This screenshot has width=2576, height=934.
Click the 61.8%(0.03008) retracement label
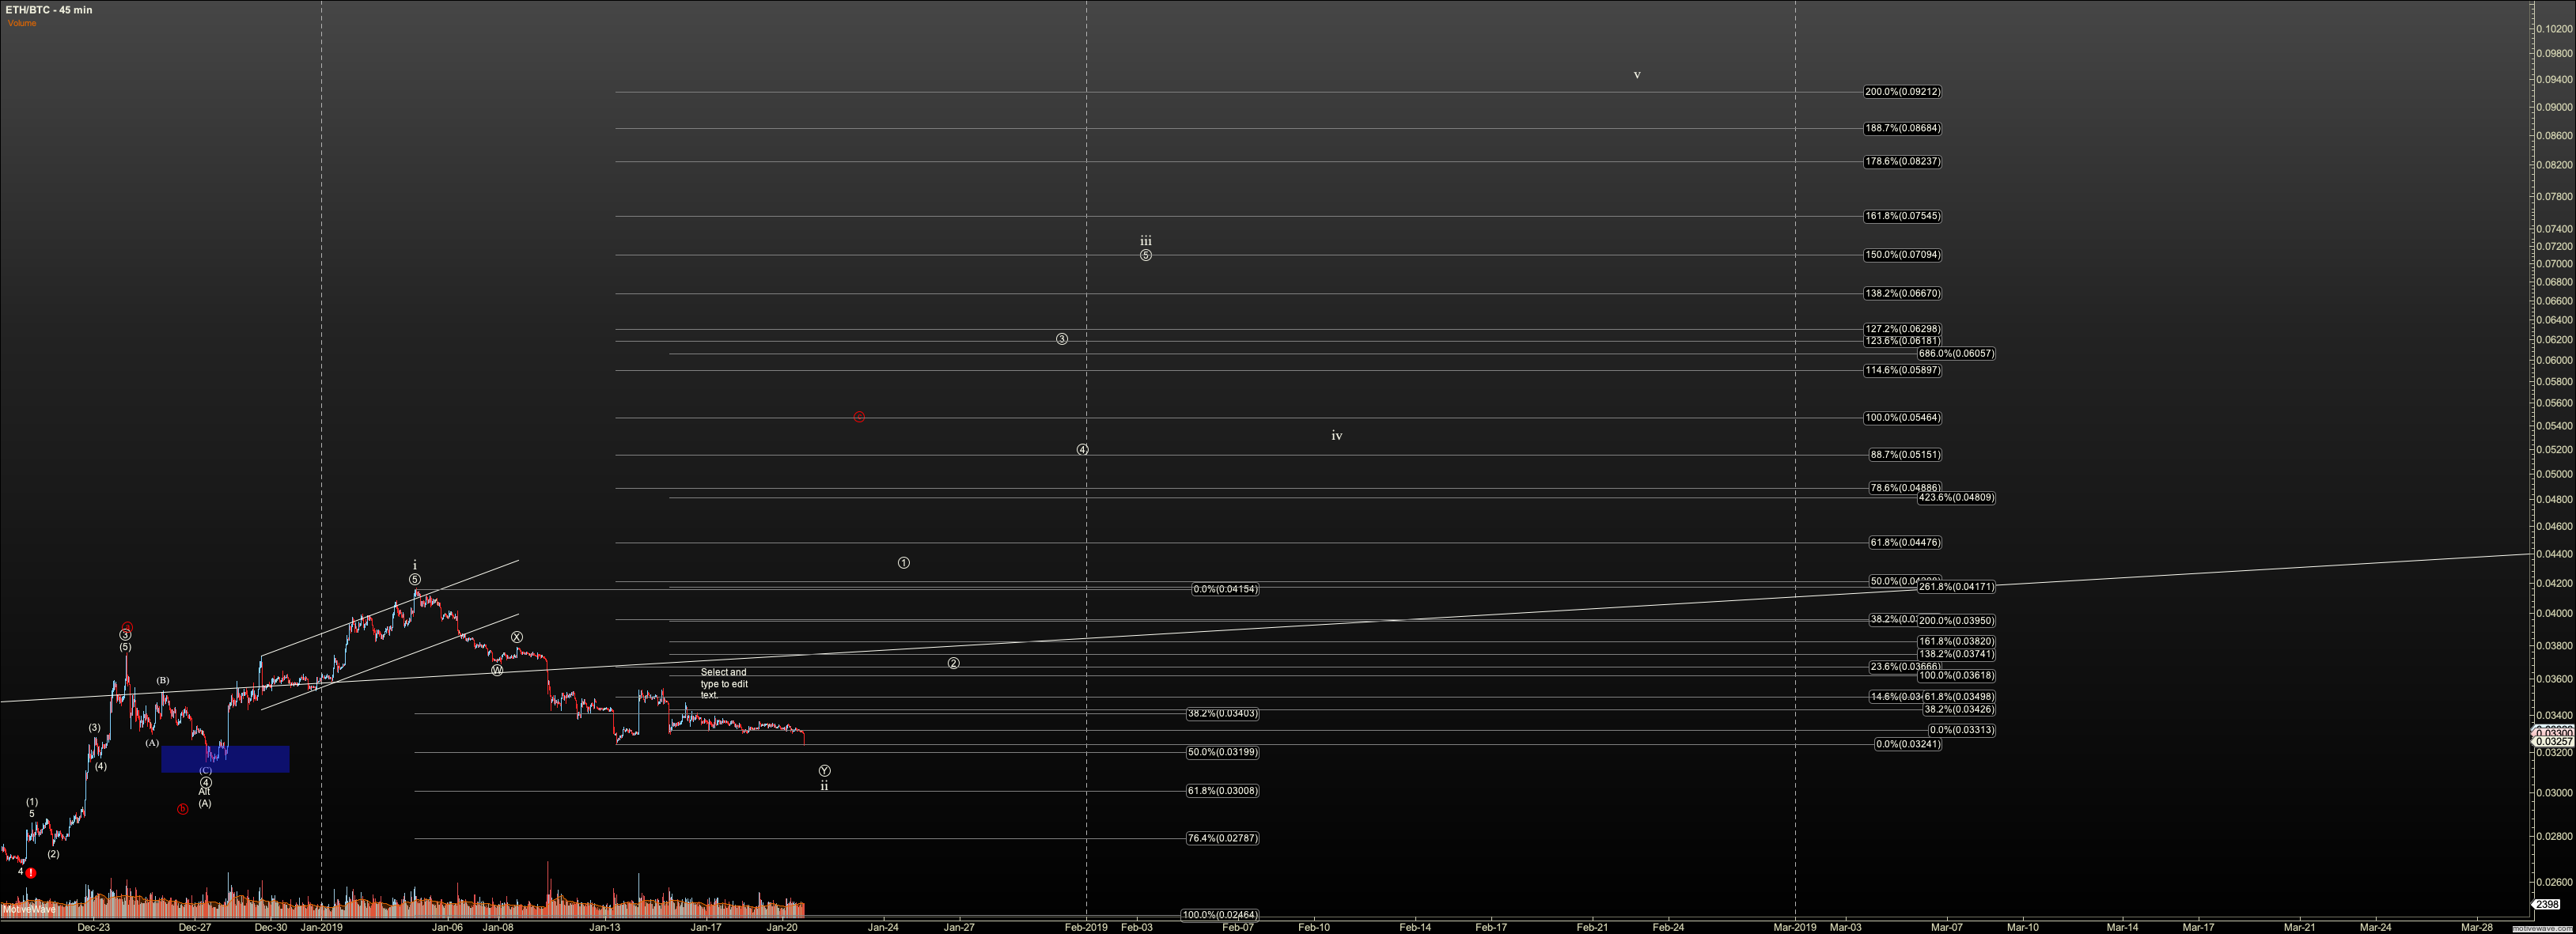[1222, 791]
